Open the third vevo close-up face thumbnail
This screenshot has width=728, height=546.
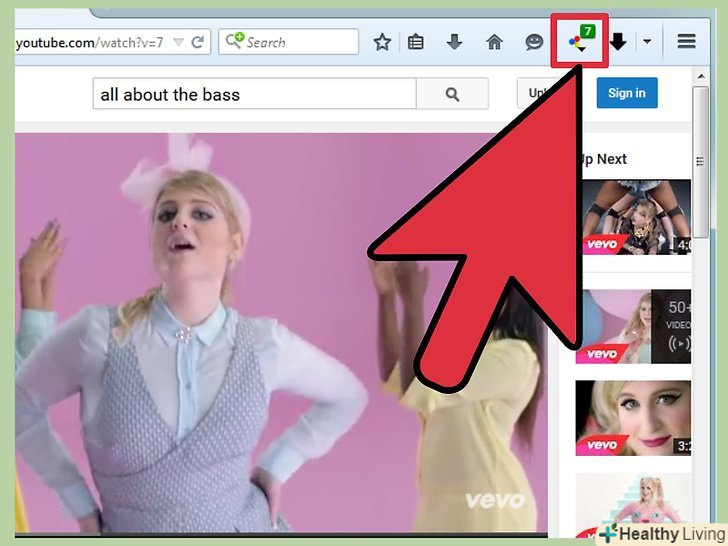point(633,418)
